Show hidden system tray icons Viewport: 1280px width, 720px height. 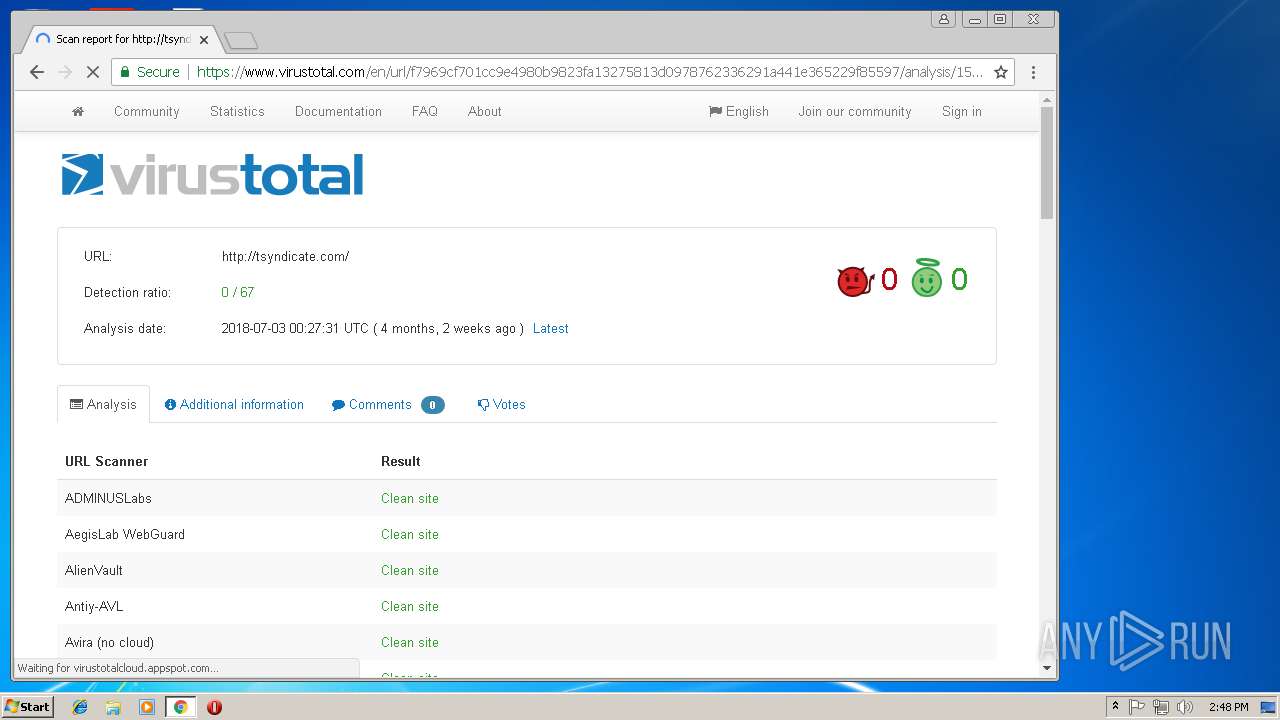point(1115,707)
